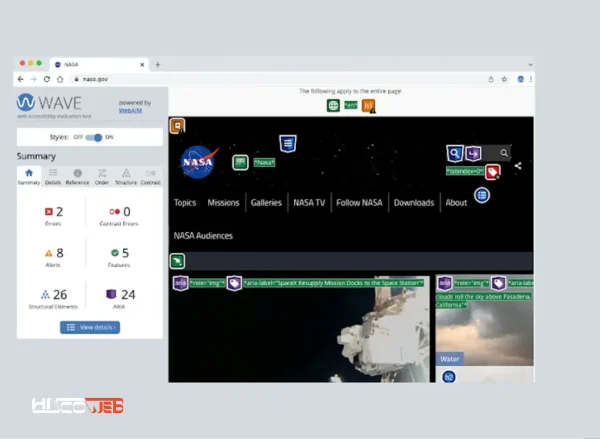
Task: Click the green tabindex=0 label
Action: (465, 171)
